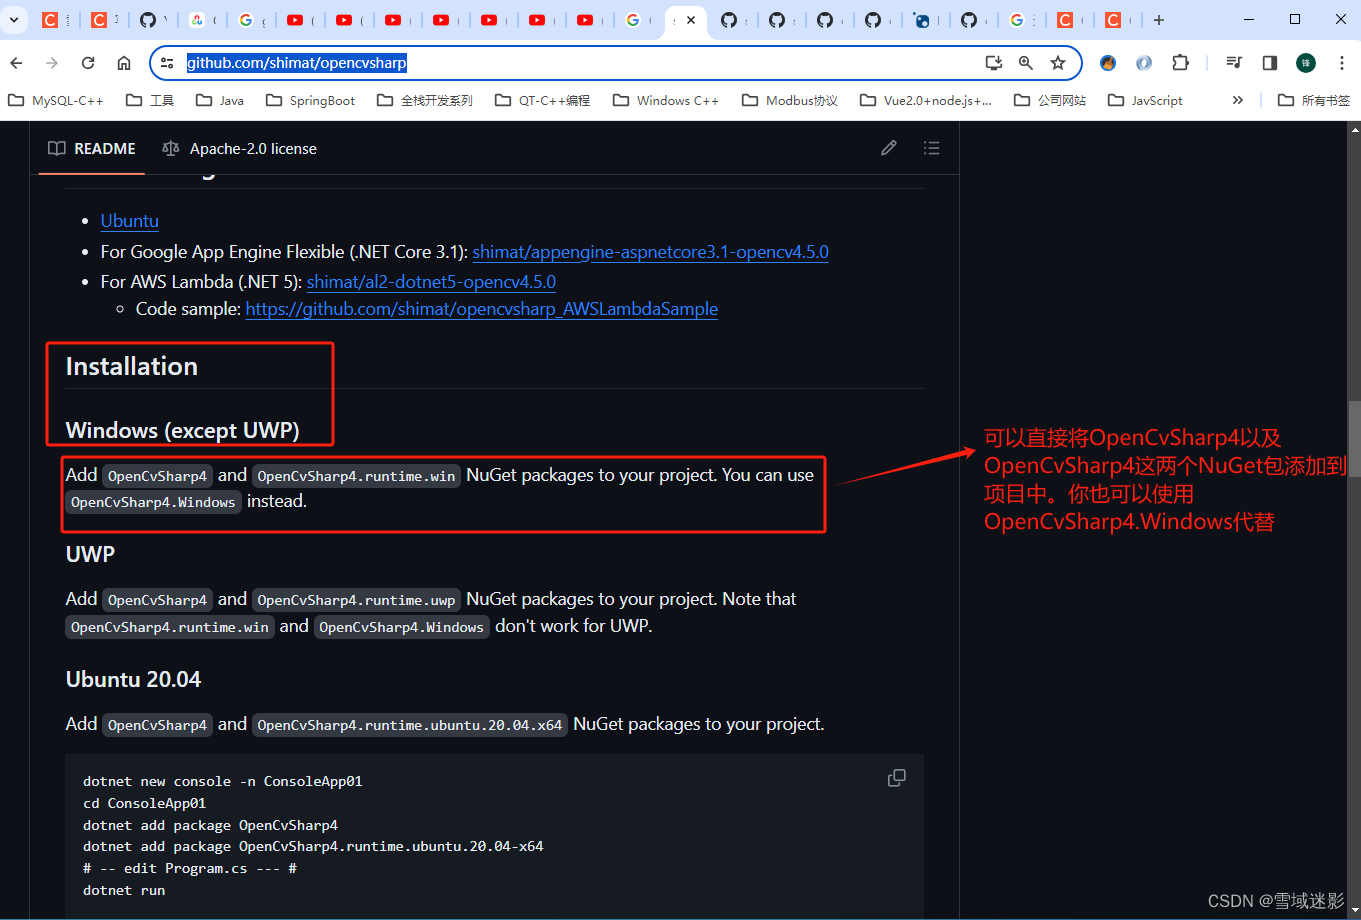
Task: Open the Java bookmark folder
Action: click(x=220, y=100)
